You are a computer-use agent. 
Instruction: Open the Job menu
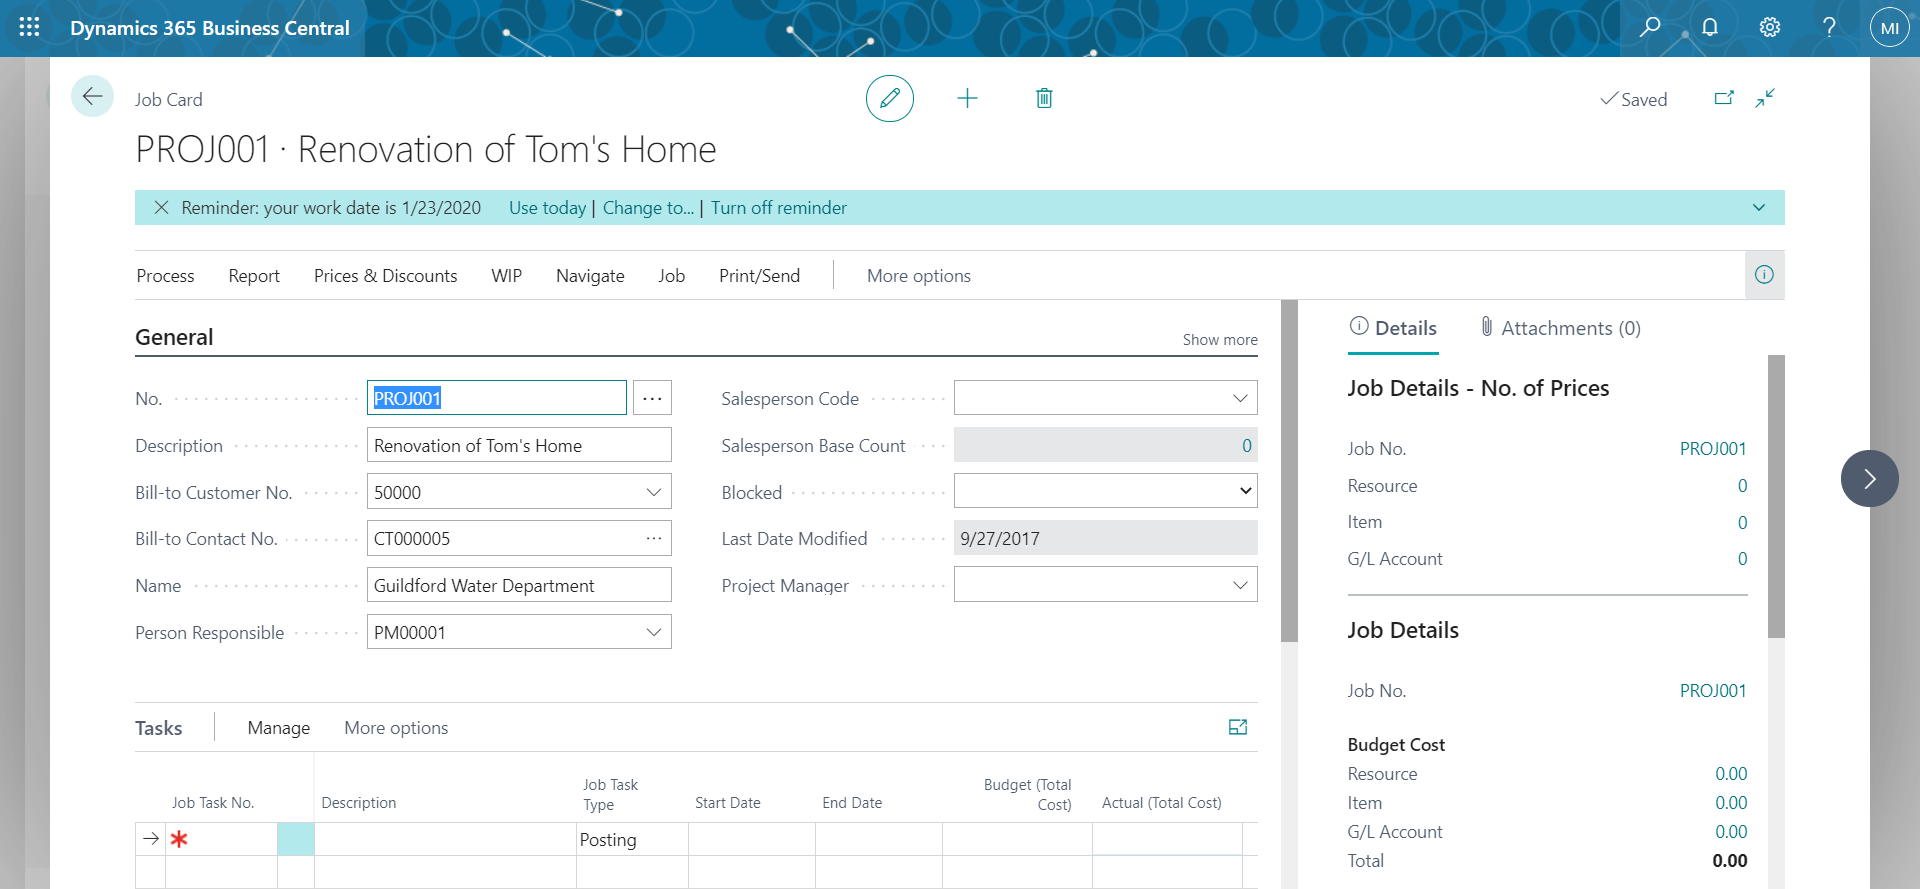pos(671,276)
